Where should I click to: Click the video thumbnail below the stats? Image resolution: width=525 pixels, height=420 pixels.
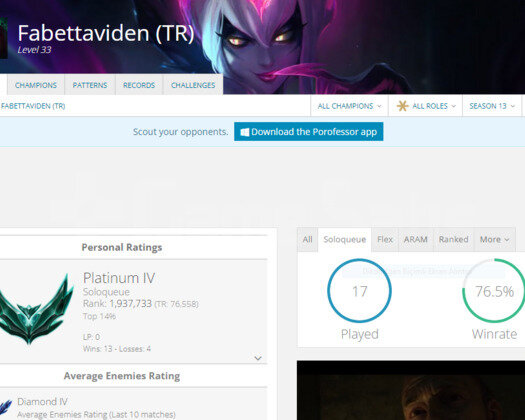[x=411, y=390]
